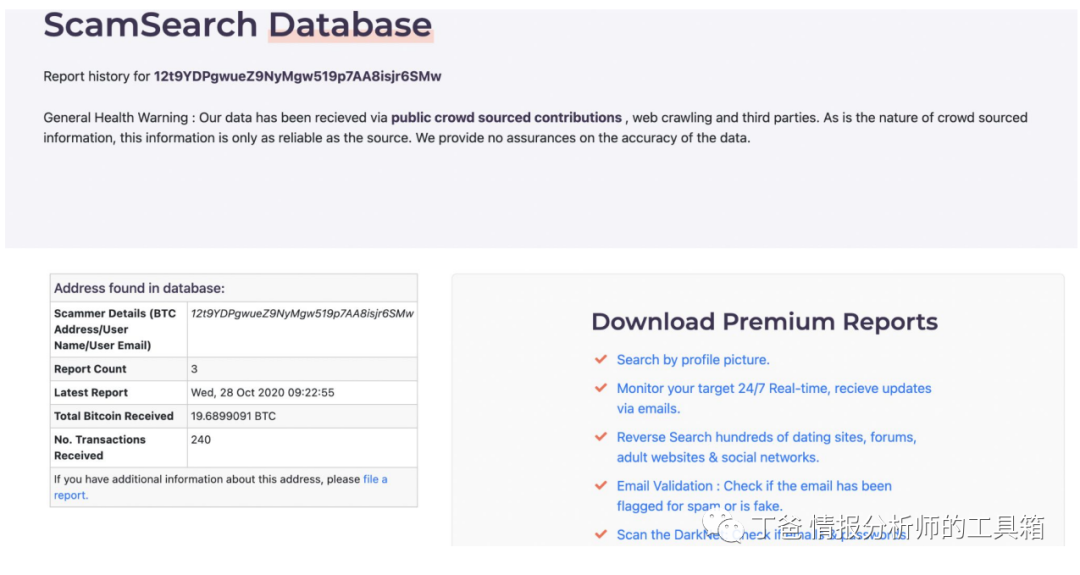Click the "ScamSearch Database" page heading
Viewport: 1080px width, 575px height.
(x=238, y=25)
